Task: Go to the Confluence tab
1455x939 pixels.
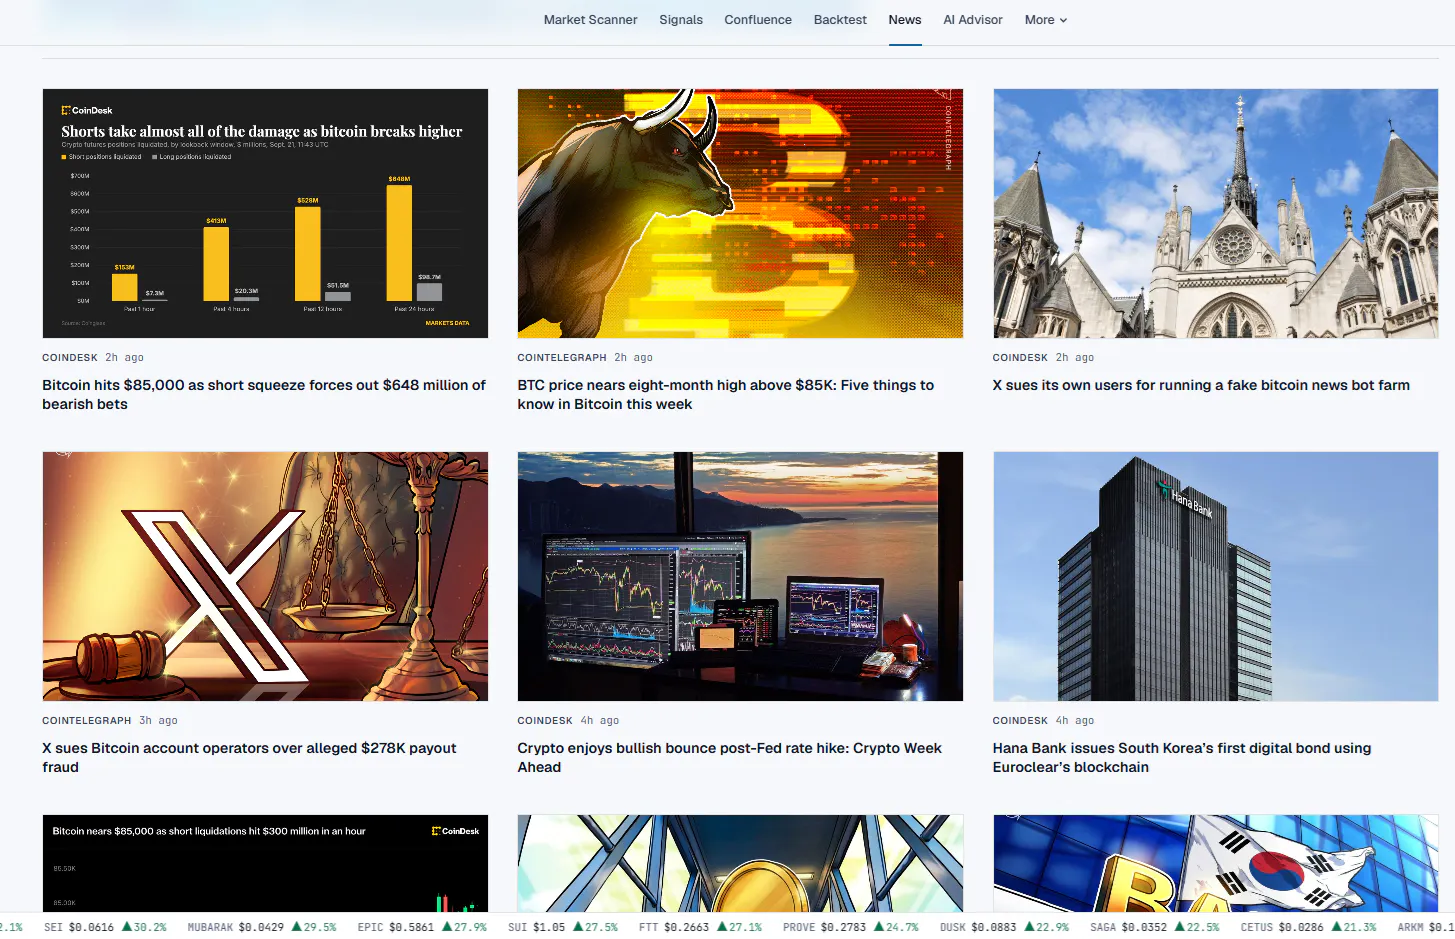Action: click(x=758, y=20)
